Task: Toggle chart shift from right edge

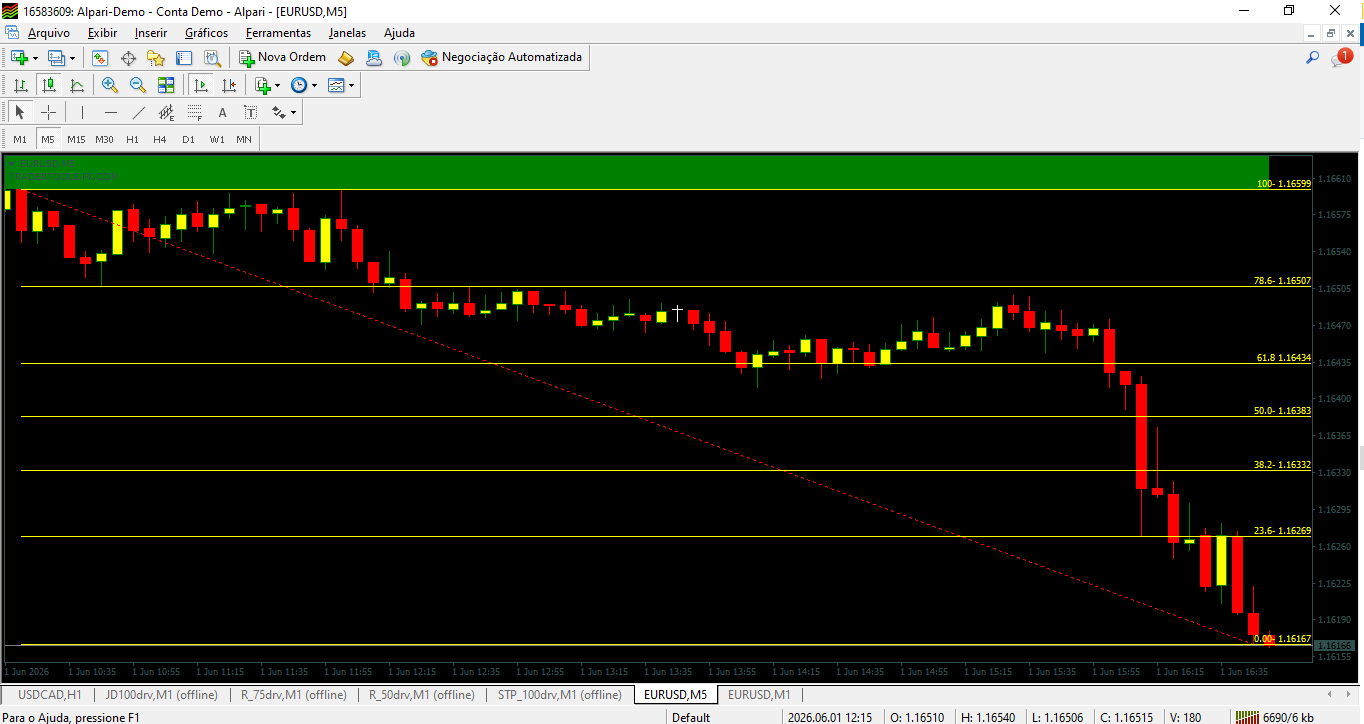Action: 228,85
